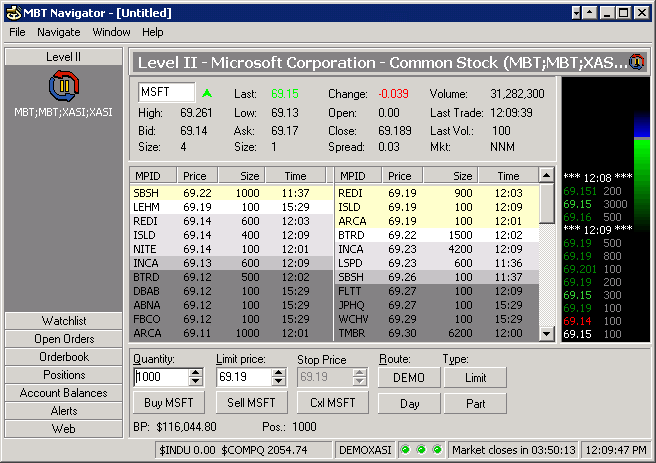Viewport: 656px width, 463px height.
Task: Open the Watchlist panel
Action: click(x=64, y=321)
